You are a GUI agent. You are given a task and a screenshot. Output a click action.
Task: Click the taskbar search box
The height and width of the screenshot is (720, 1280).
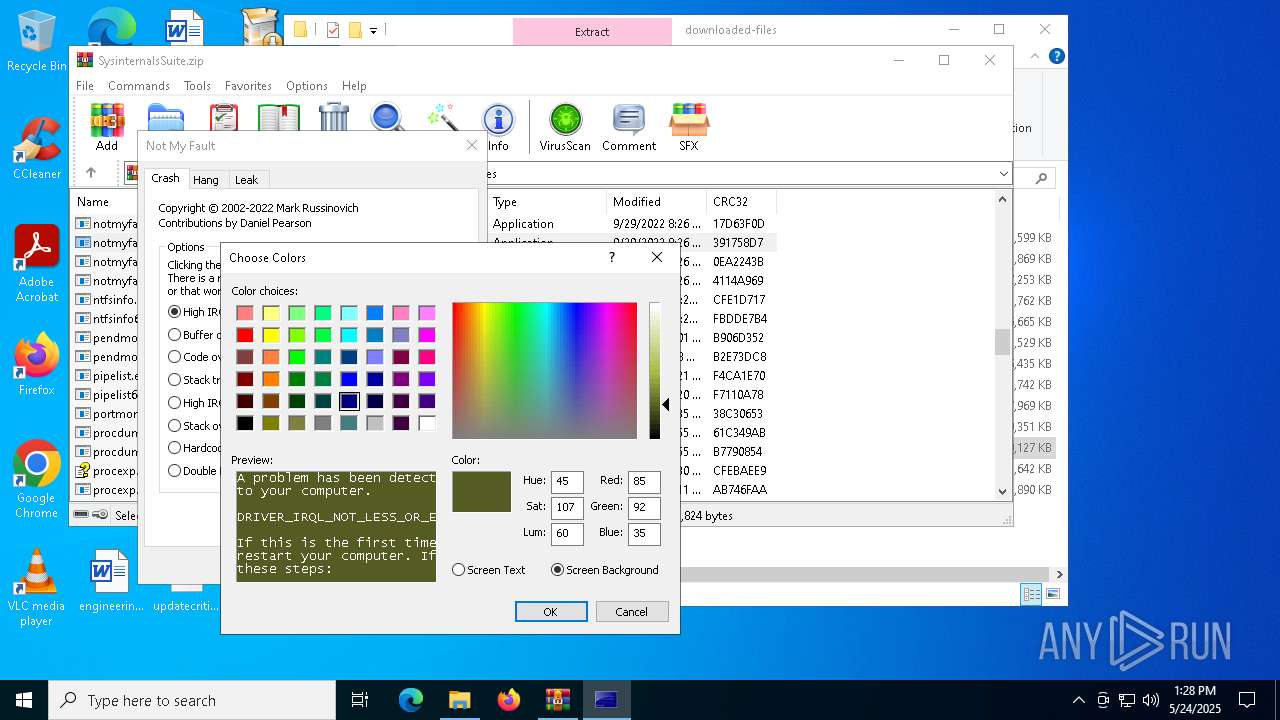point(192,700)
